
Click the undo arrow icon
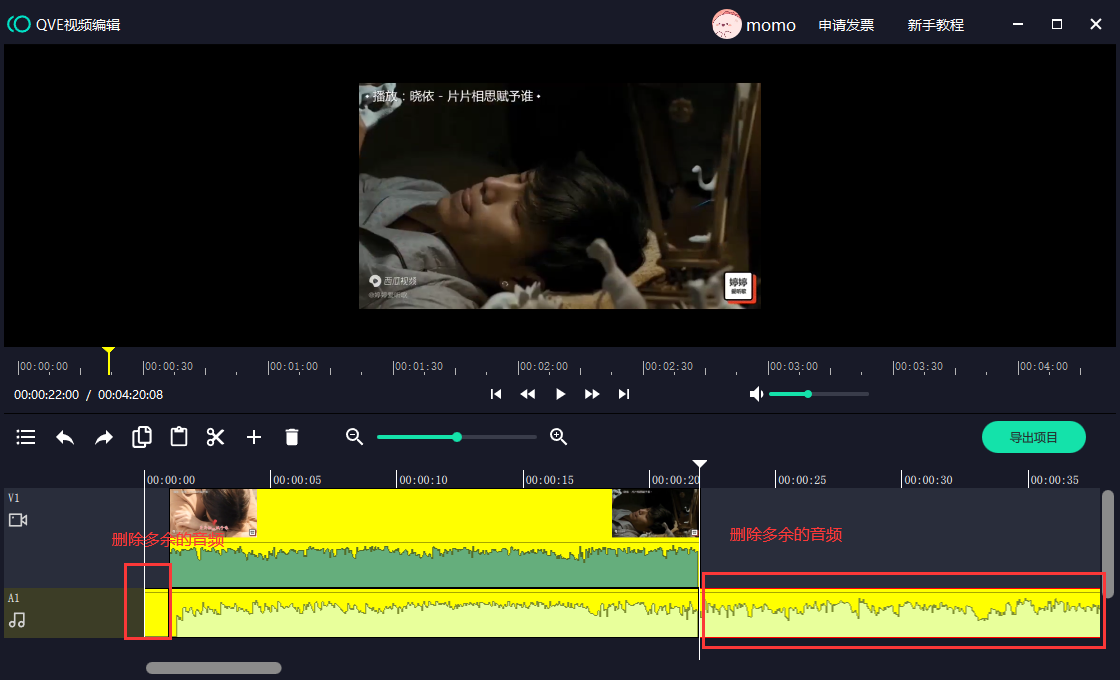coord(65,437)
